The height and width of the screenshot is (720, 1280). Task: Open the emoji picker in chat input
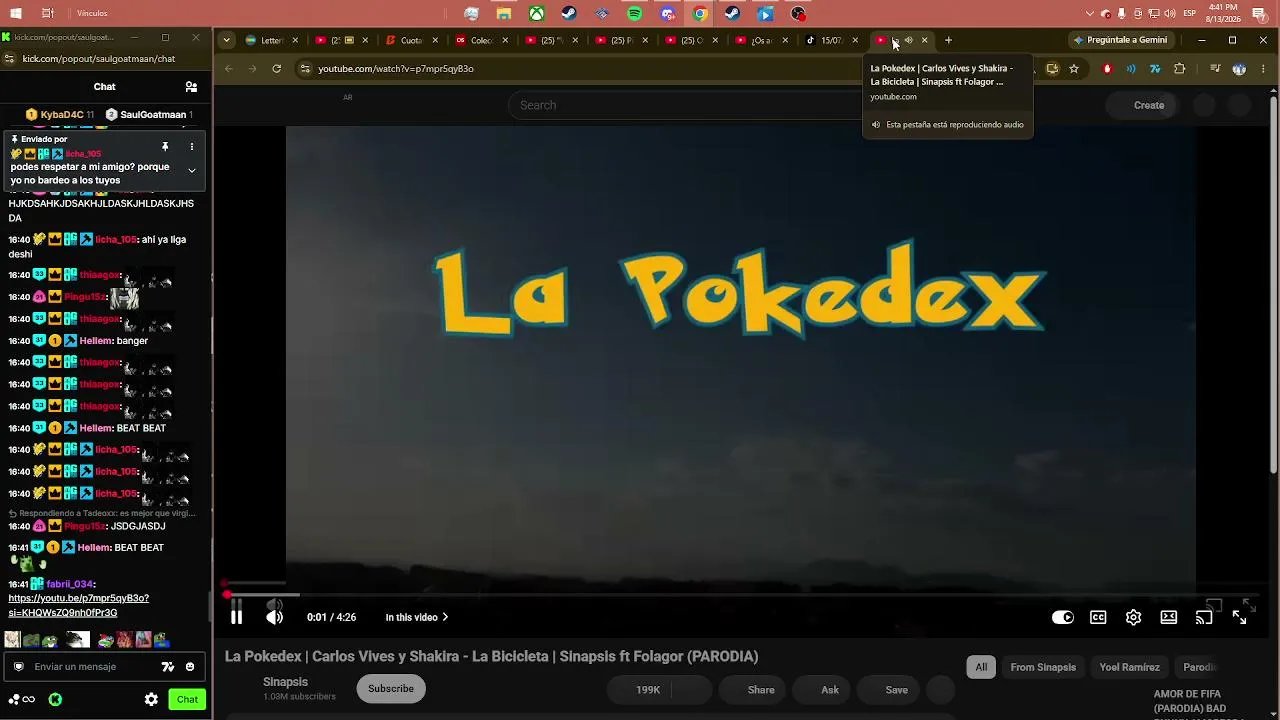190,667
